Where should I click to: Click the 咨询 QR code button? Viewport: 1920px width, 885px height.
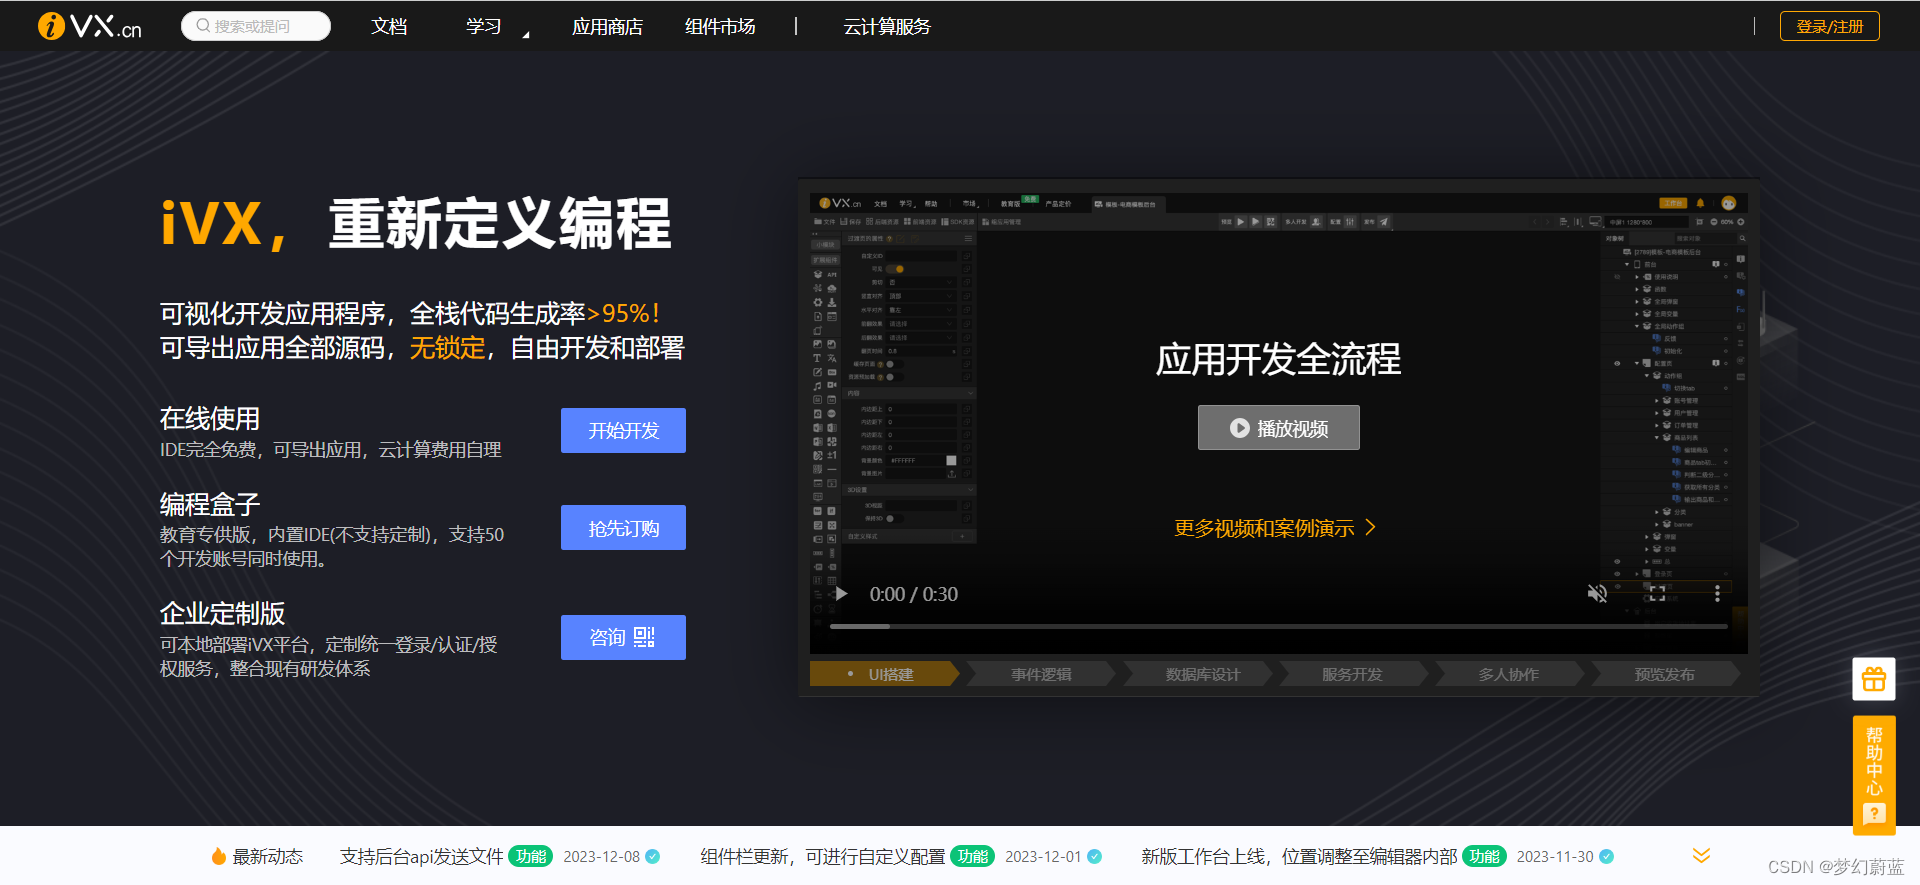(623, 637)
